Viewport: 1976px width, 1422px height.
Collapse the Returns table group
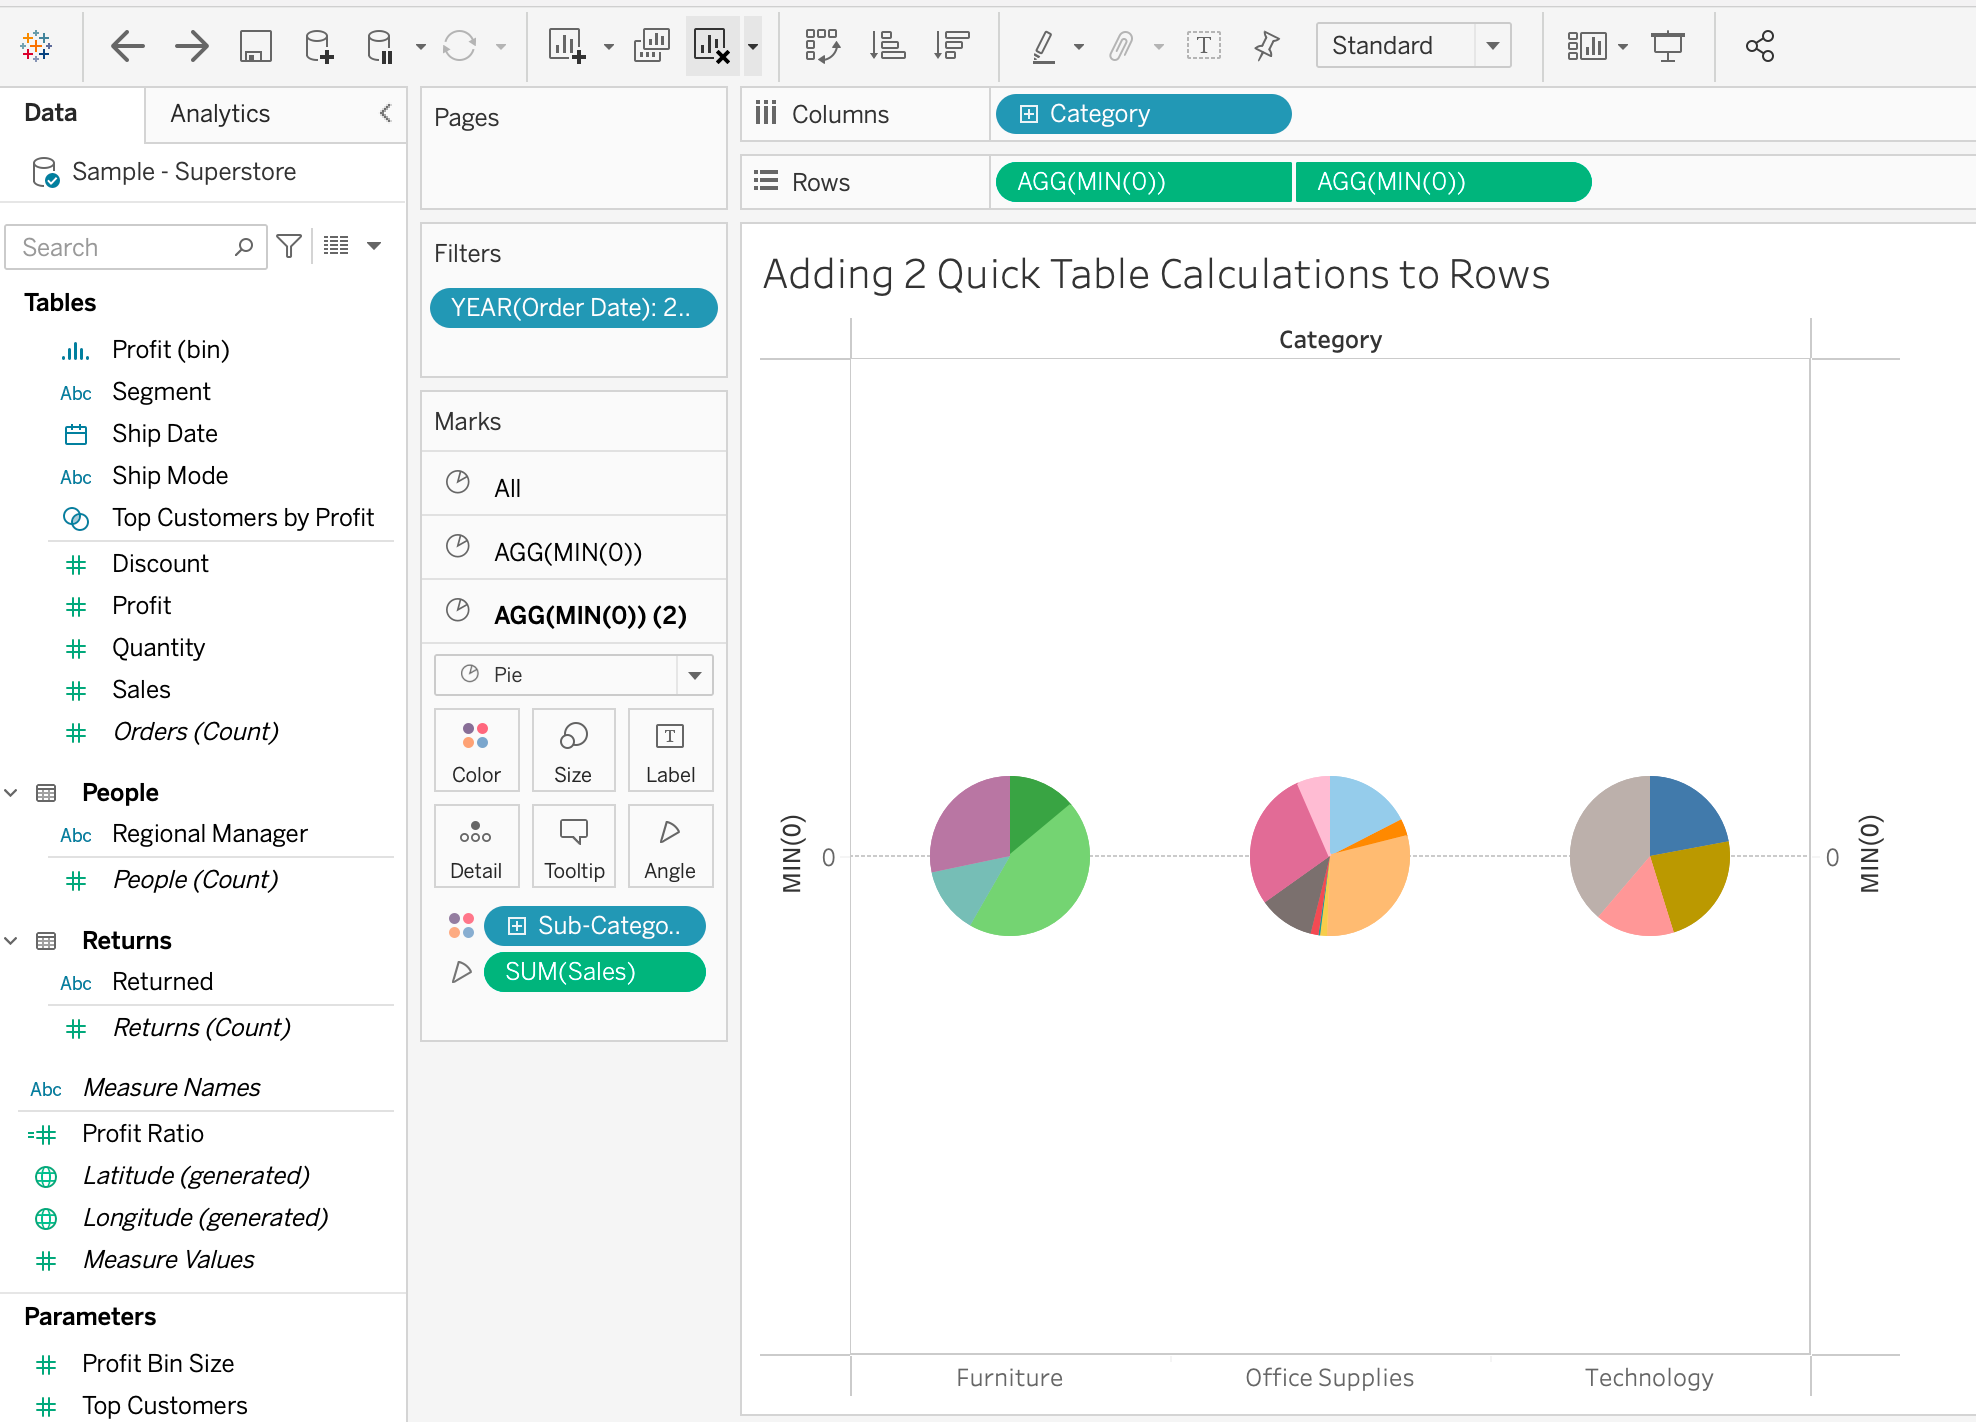point(11,940)
